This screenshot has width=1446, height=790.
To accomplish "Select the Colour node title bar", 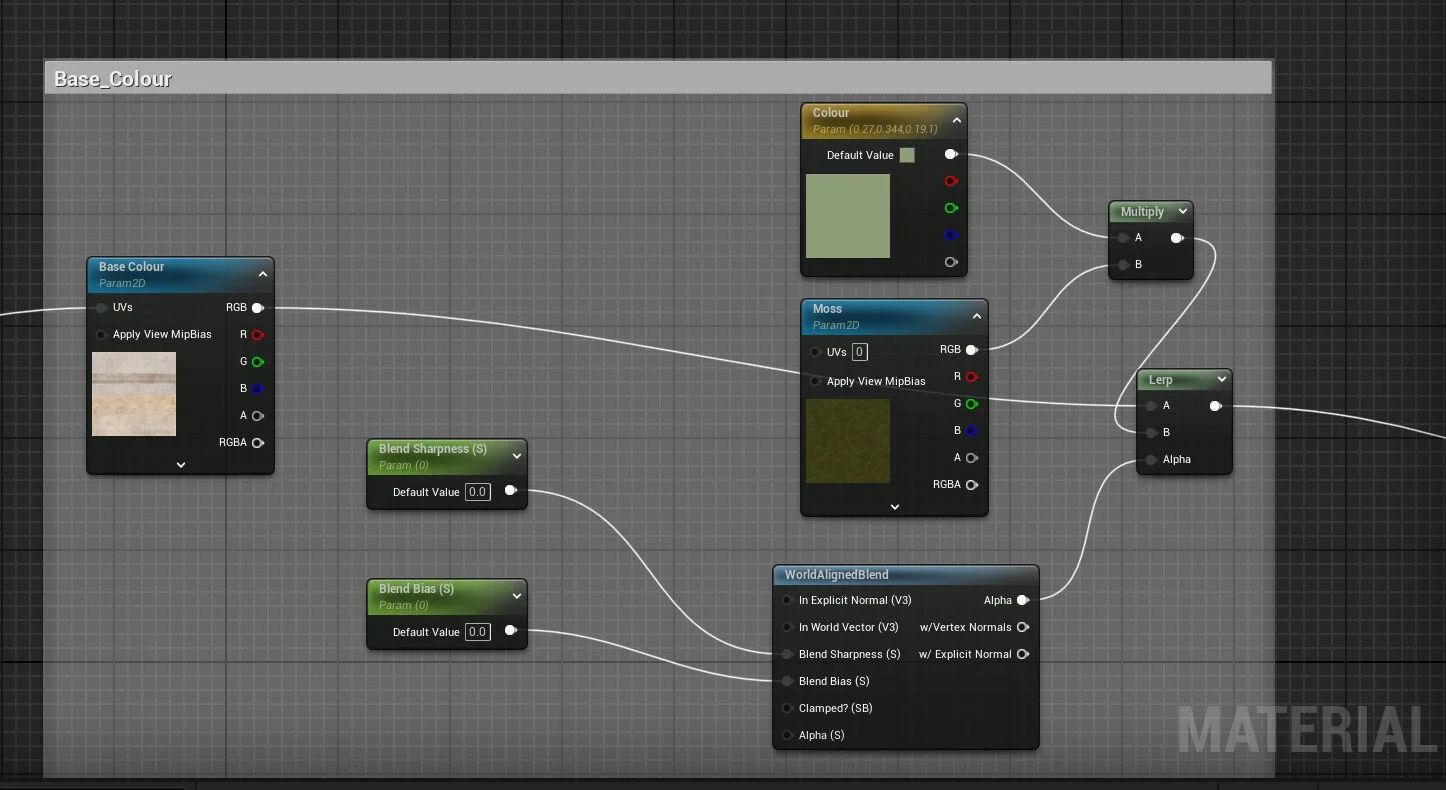I will click(x=884, y=120).
